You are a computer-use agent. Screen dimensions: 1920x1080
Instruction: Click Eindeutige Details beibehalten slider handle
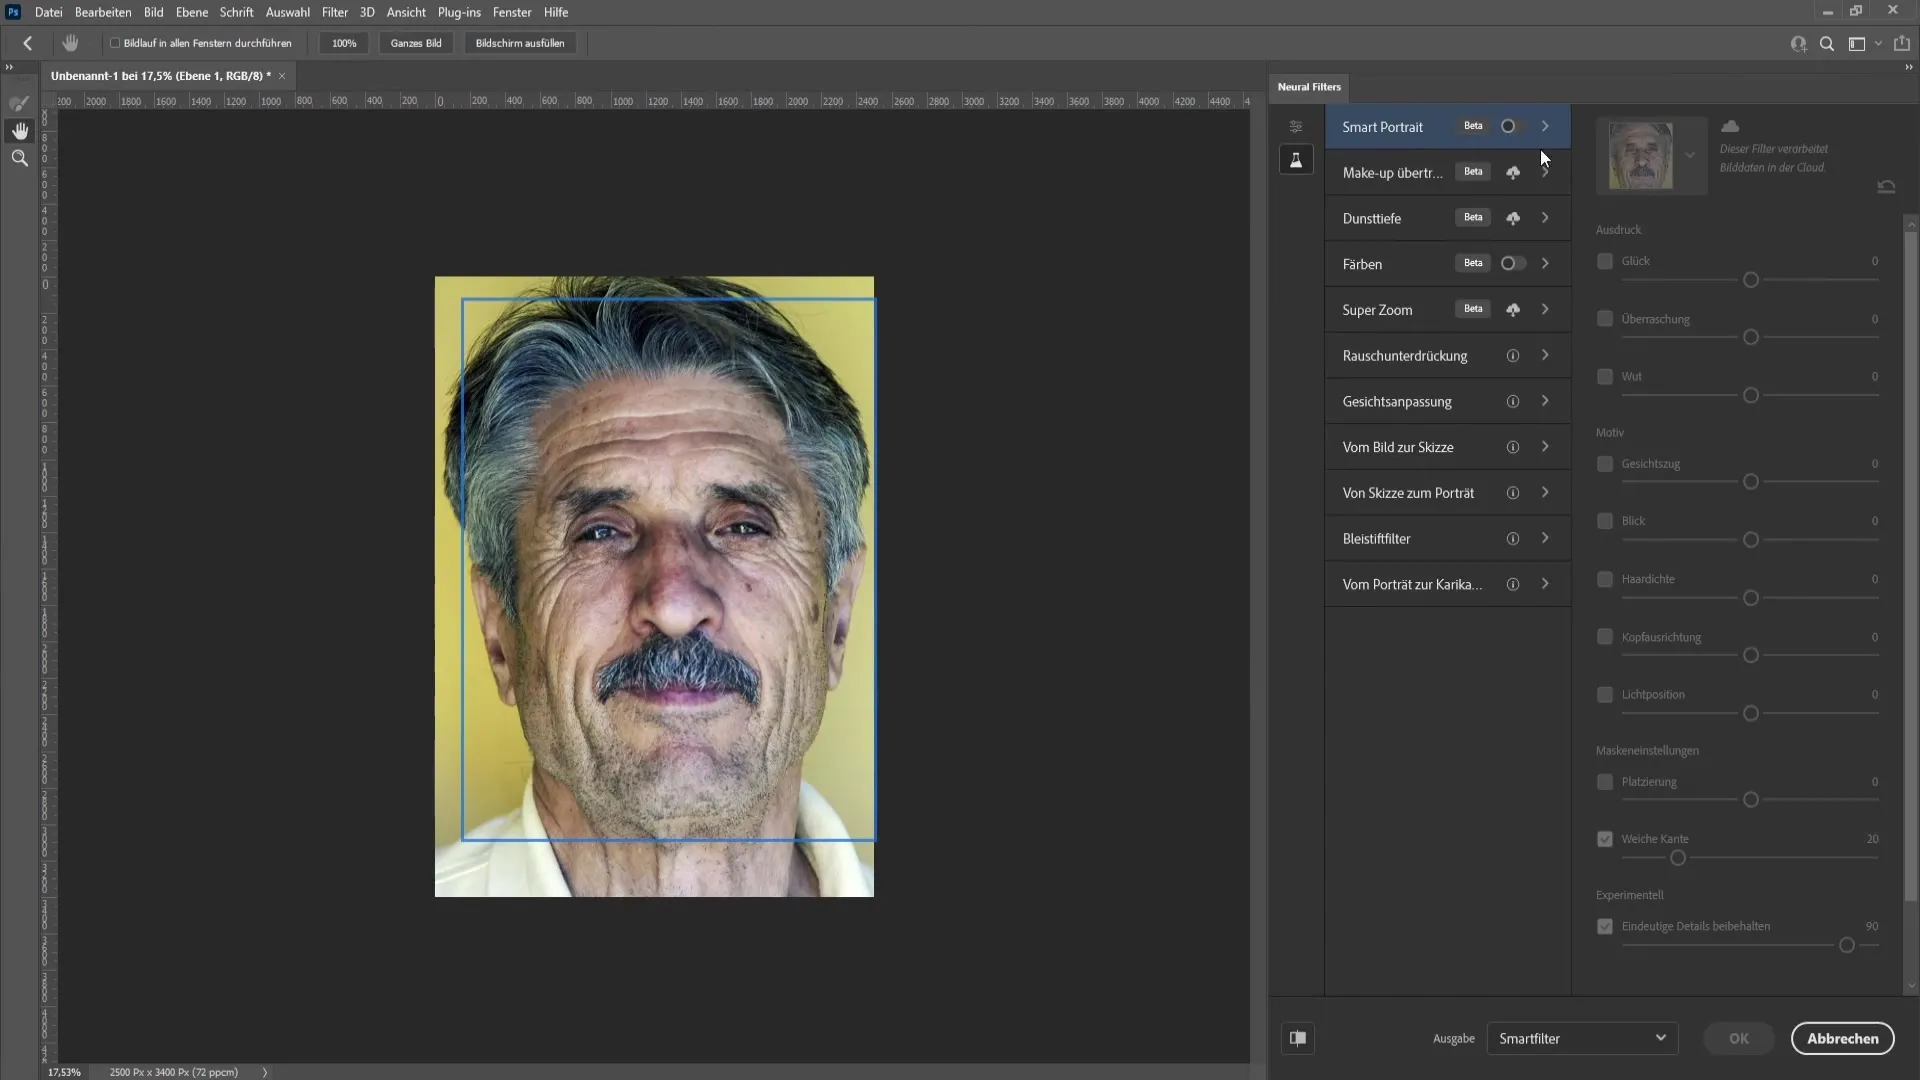coord(1847,945)
